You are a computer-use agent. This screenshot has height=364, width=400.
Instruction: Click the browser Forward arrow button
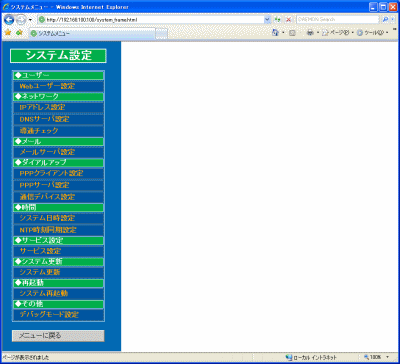click(21, 20)
